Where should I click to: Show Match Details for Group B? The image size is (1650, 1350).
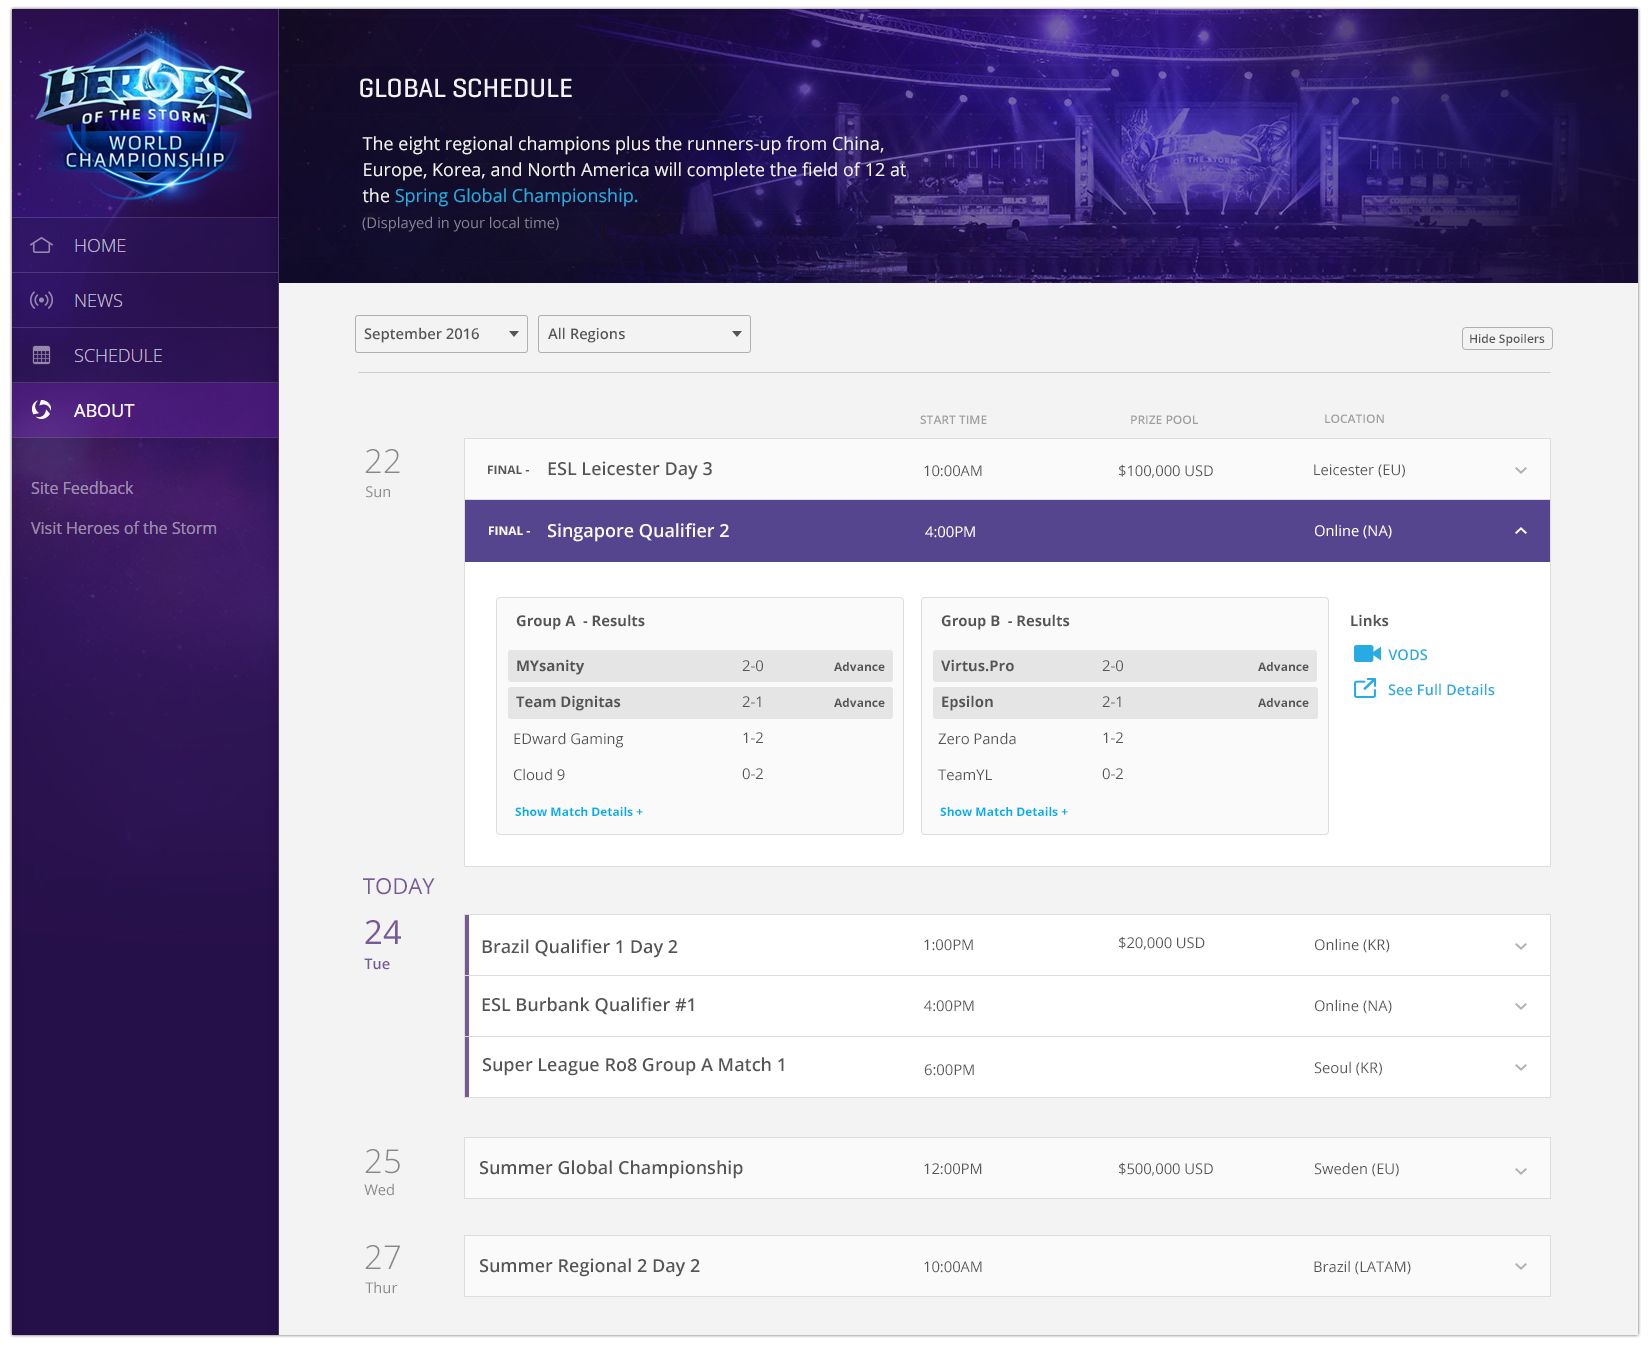[x=1004, y=812]
